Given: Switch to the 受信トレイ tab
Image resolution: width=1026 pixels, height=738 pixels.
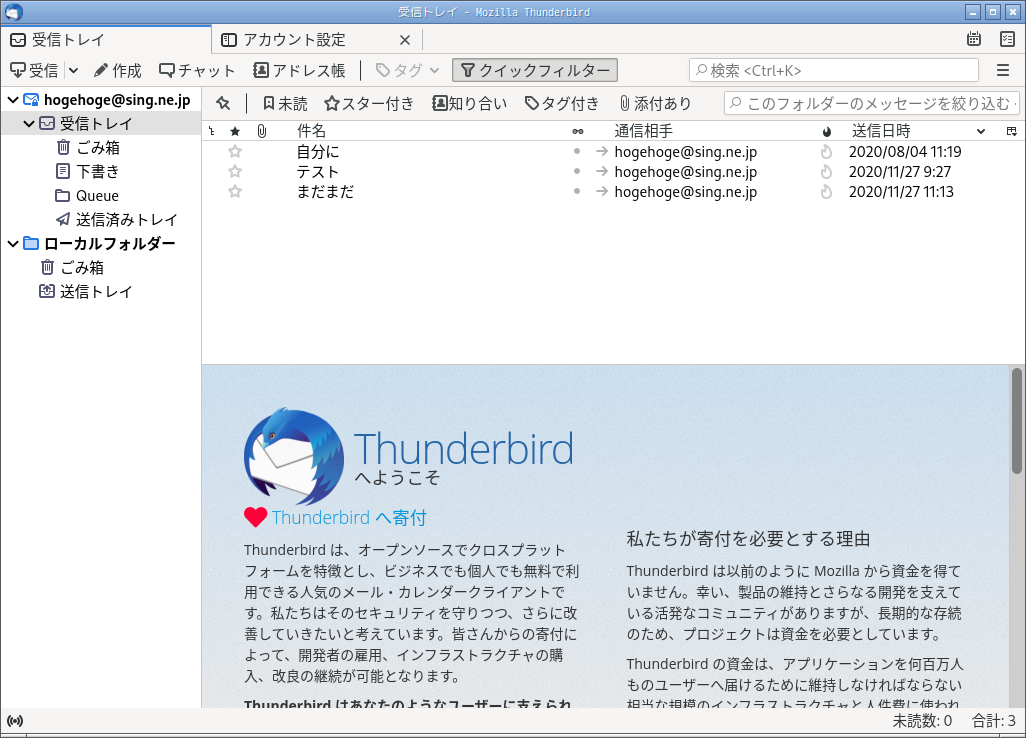Looking at the screenshot, I should click(106, 39).
